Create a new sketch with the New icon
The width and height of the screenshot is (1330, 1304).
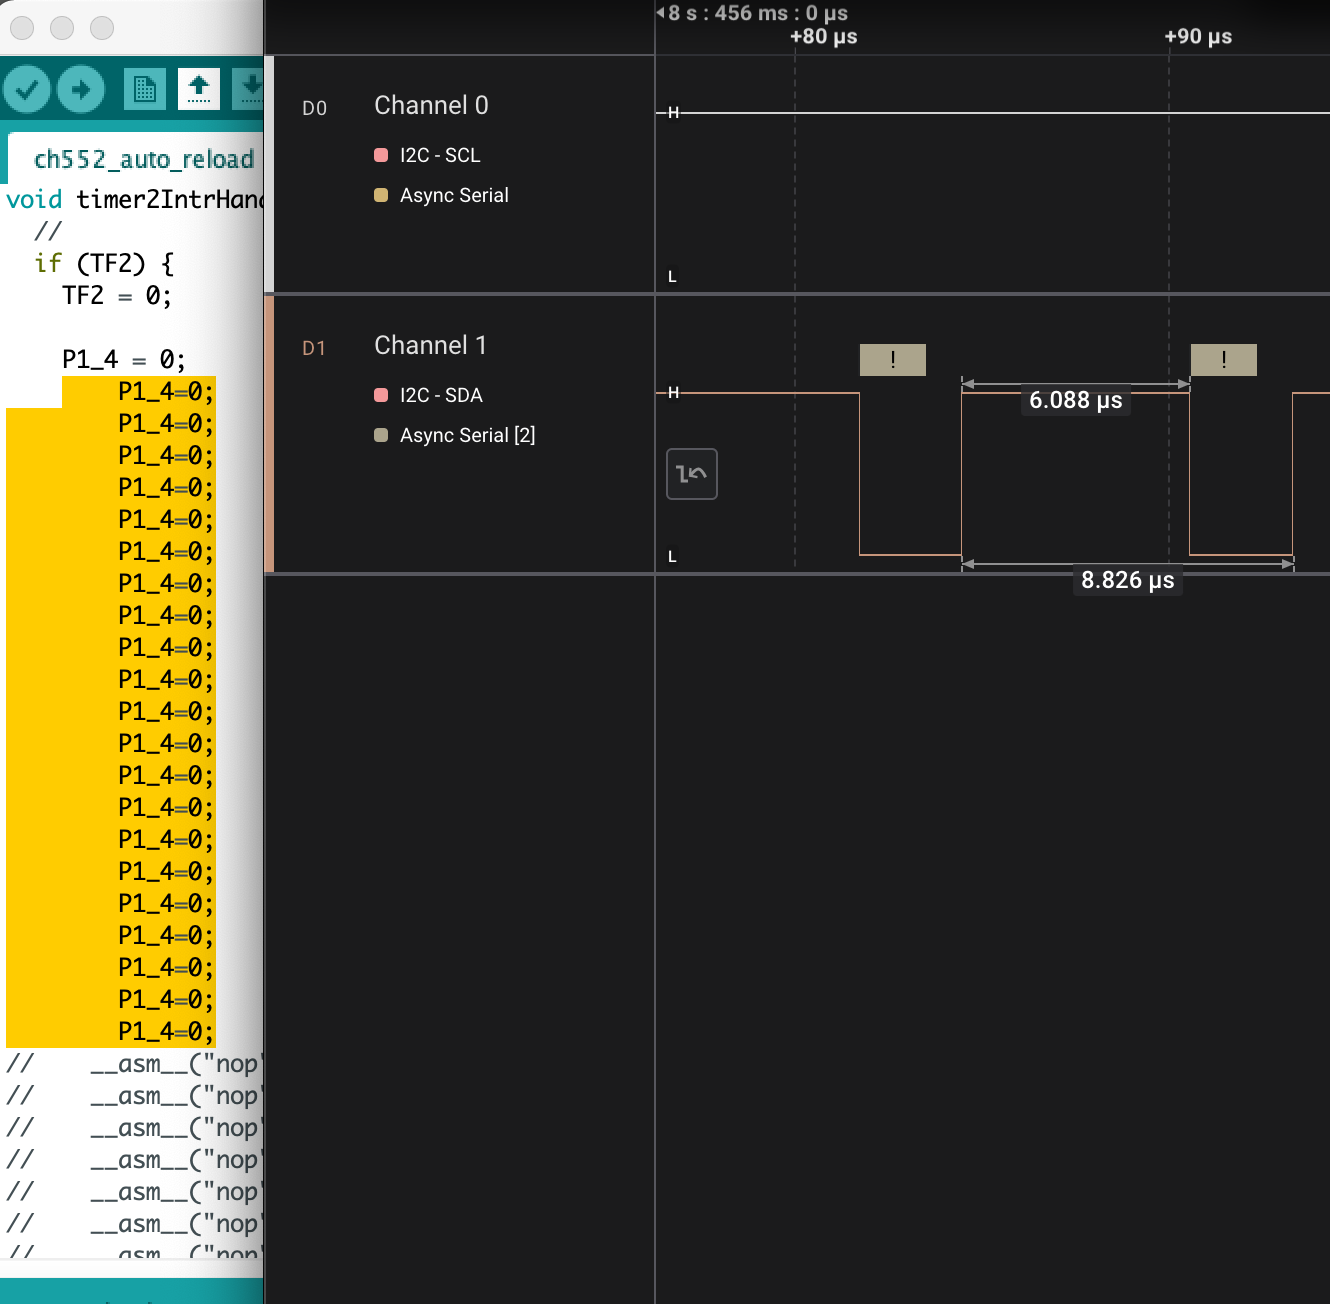(x=145, y=90)
